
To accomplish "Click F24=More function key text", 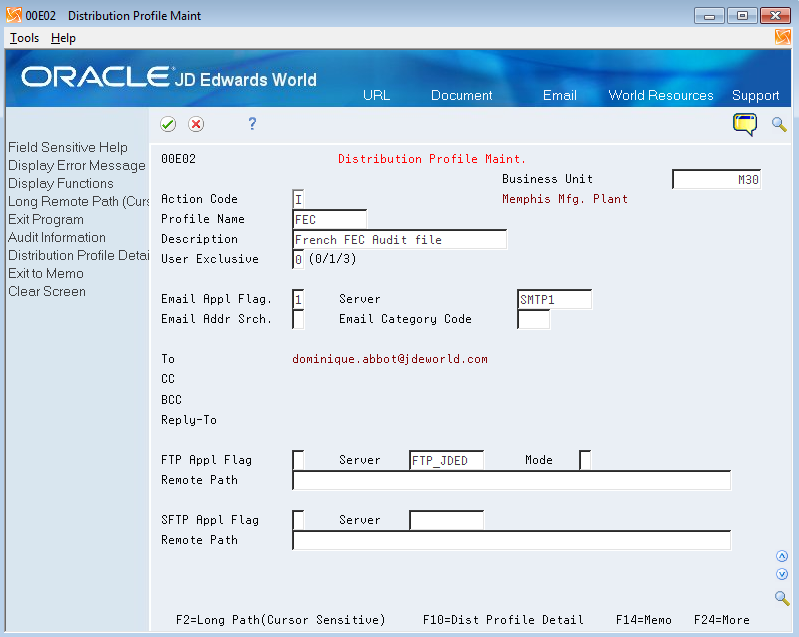I will (722, 620).
